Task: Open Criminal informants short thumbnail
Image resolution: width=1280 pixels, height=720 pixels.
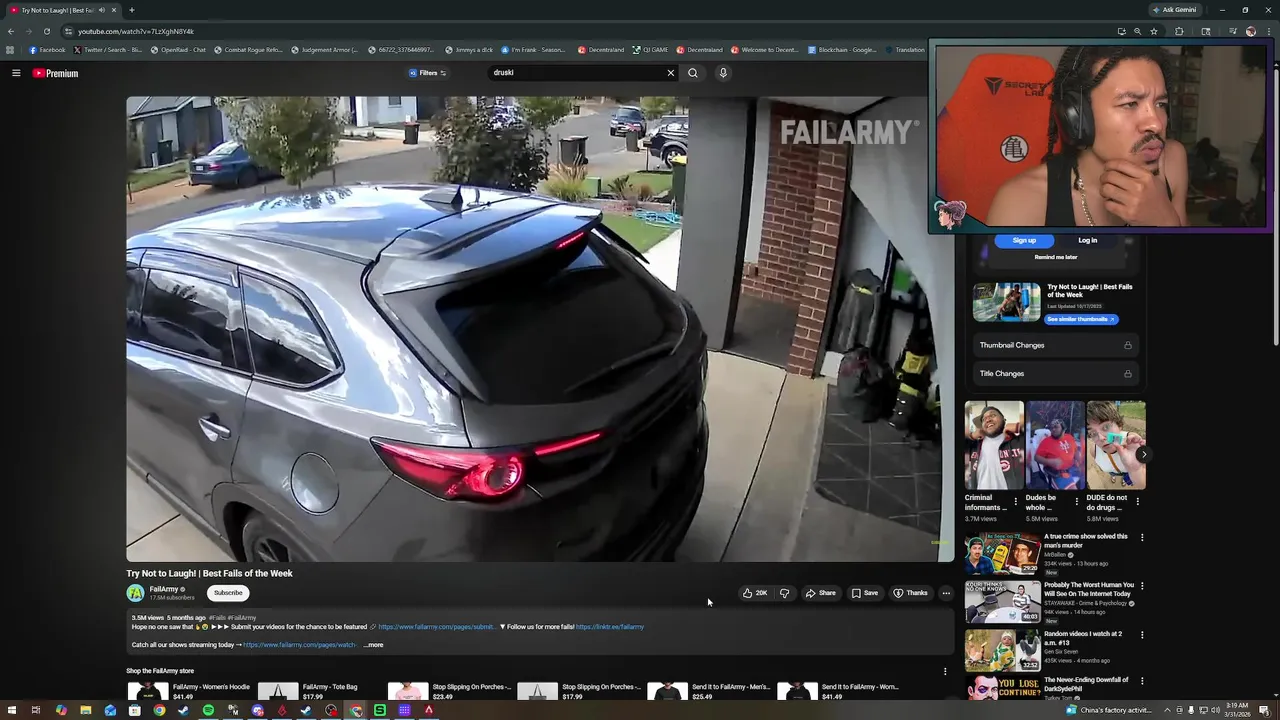Action: (994, 446)
